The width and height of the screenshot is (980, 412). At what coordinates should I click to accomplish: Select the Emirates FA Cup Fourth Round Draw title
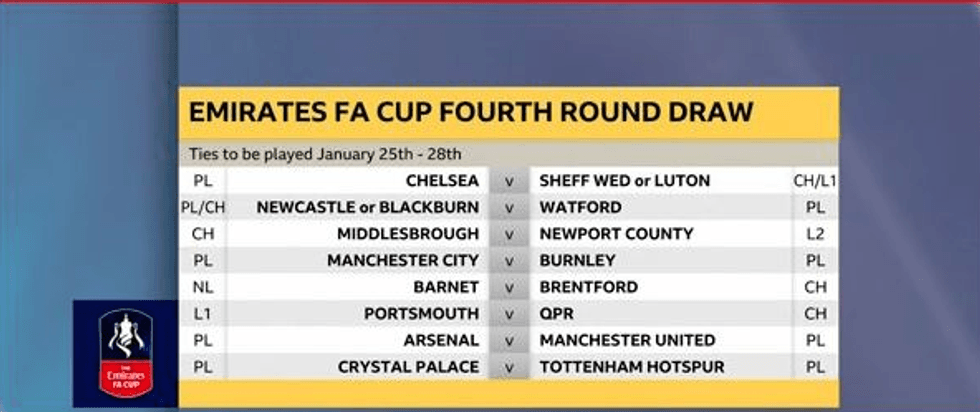(x=470, y=112)
